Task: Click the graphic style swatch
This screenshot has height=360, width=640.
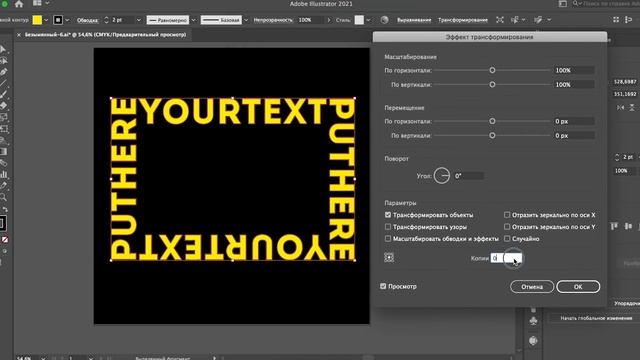Action: coord(359,20)
